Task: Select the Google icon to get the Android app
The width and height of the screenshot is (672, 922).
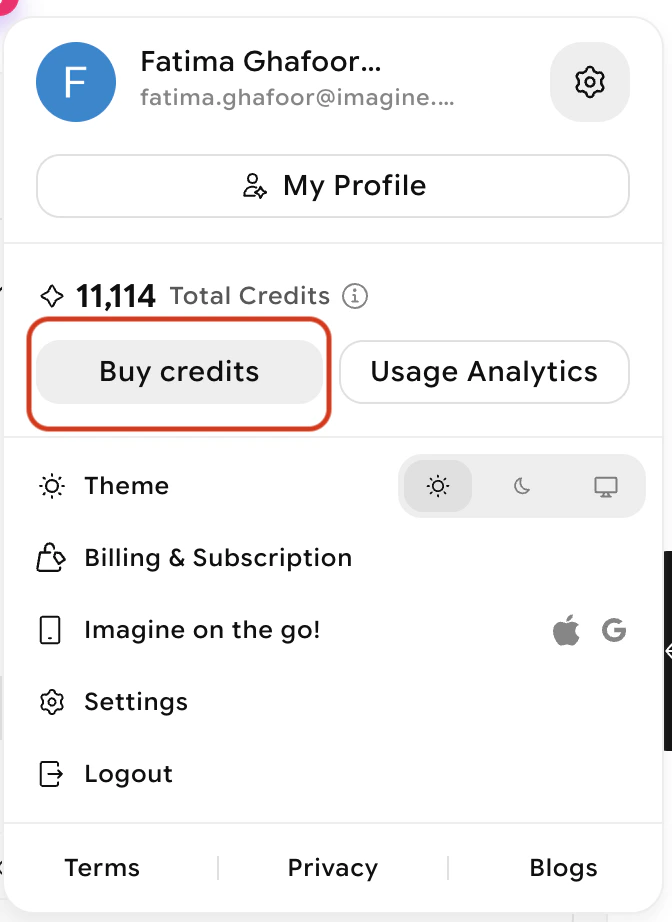Action: pos(615,630)
